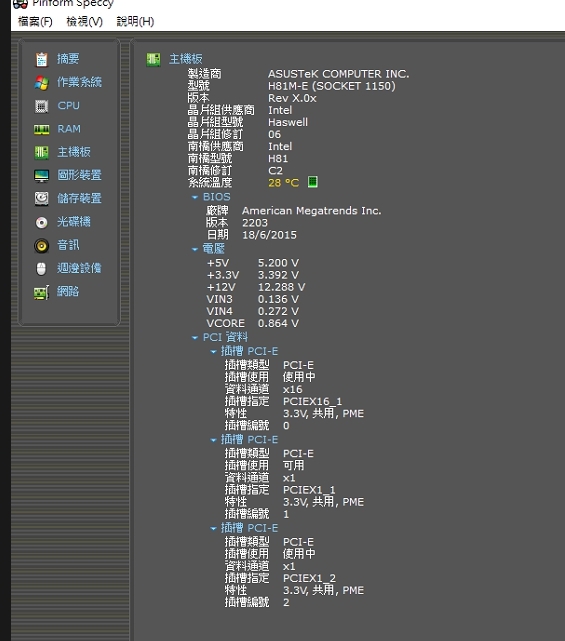
Task: Collapse the BIOS section
Action: [195, 197]
